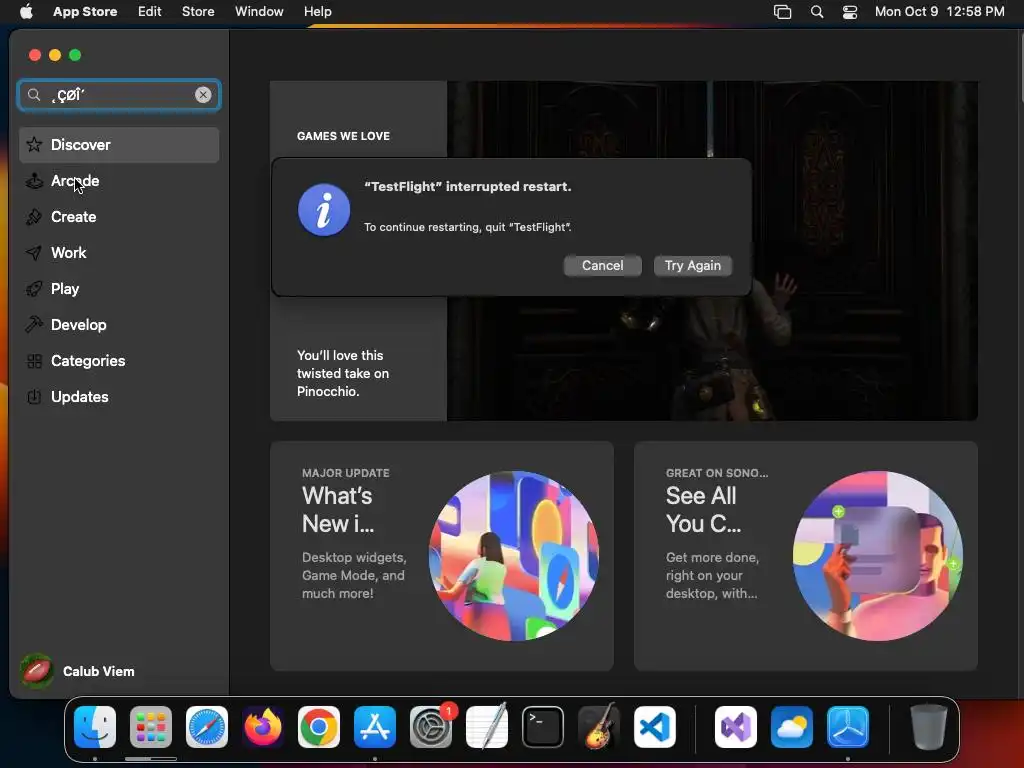Focus the App Store search field
Image resolution: width=1024 pixels, height=768 pixels.
119,95
